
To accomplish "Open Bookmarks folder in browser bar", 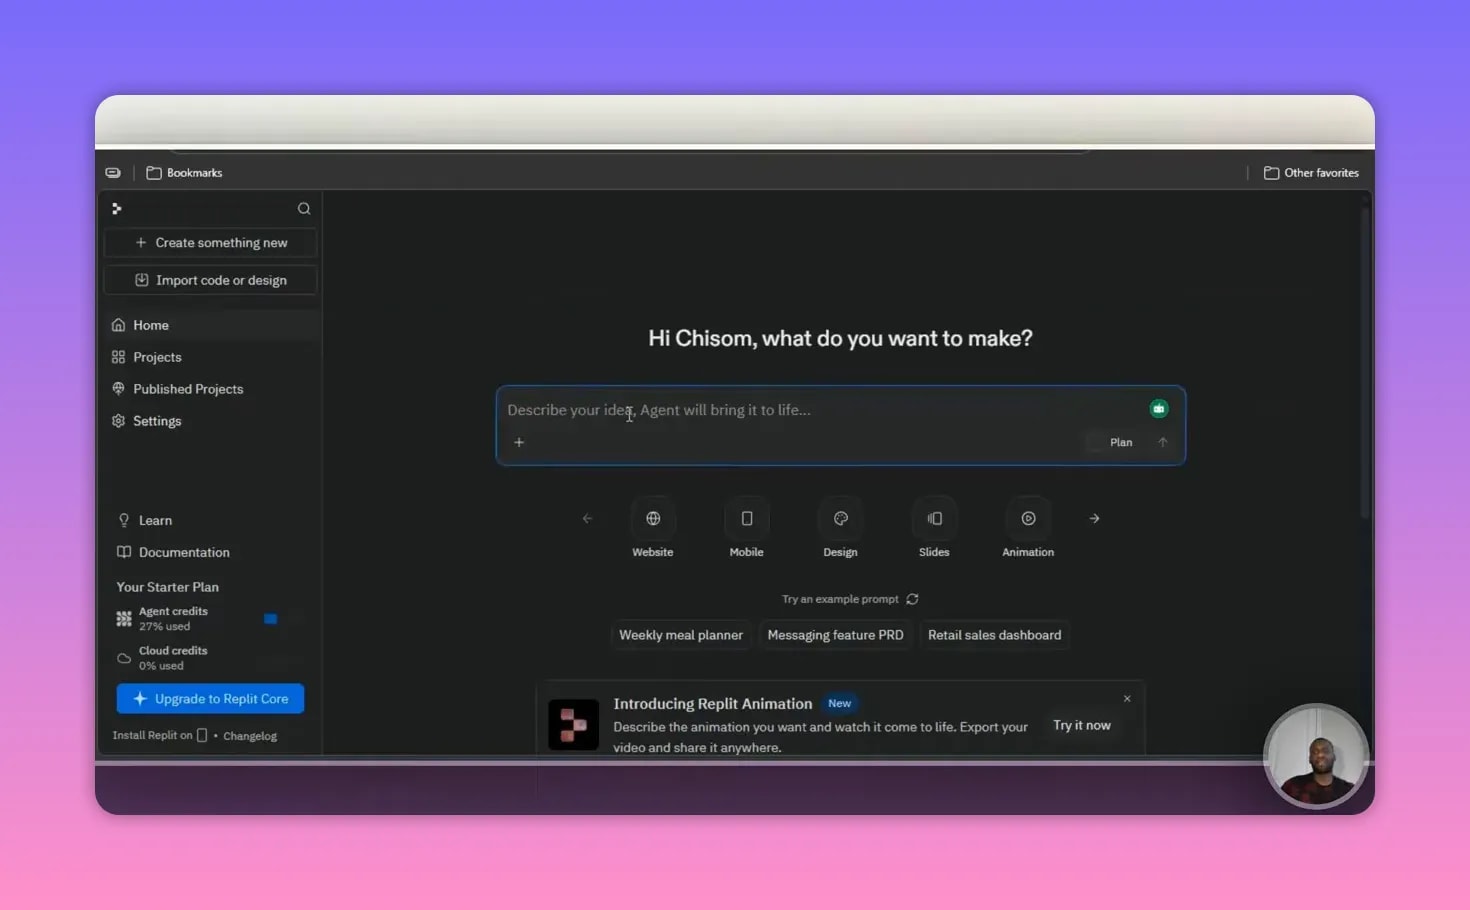I will tap(184, 173).
